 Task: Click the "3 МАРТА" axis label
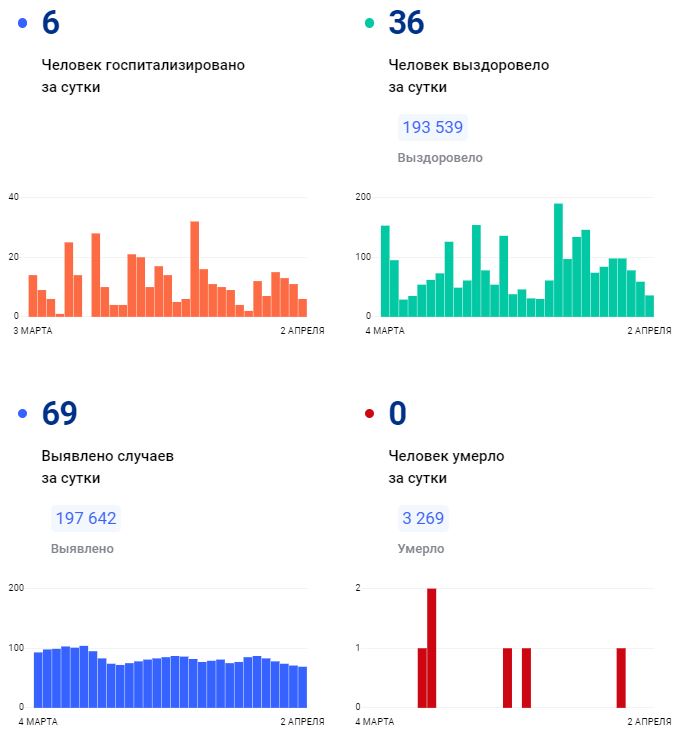coord(32,329)
